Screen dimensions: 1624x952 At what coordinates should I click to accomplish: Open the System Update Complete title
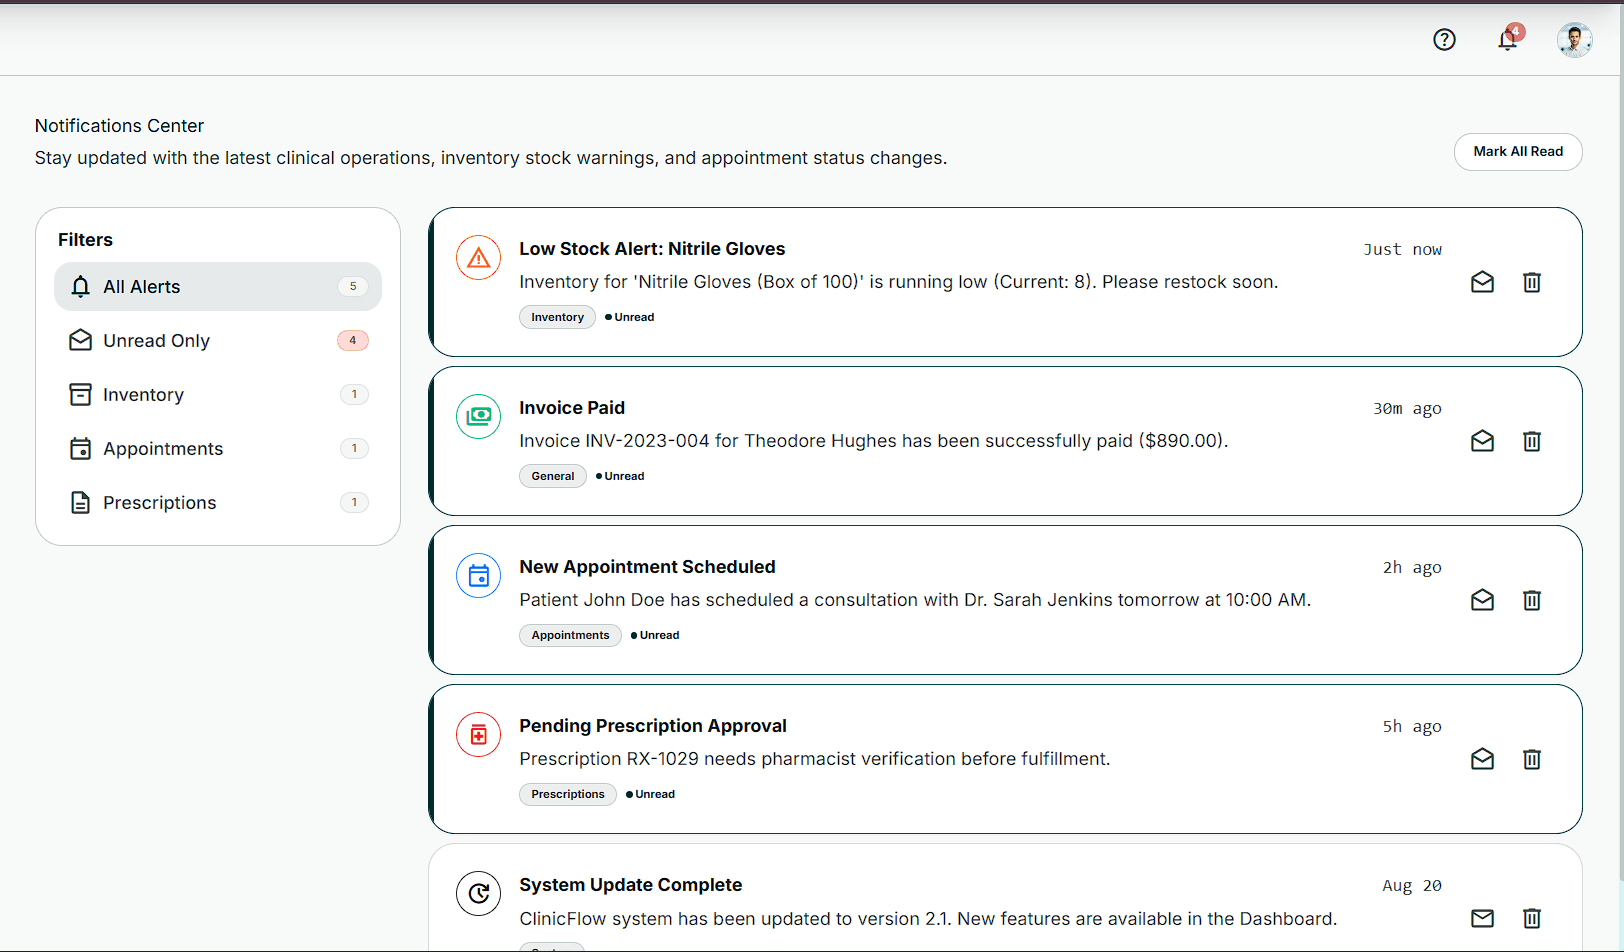tap(630, 885)
